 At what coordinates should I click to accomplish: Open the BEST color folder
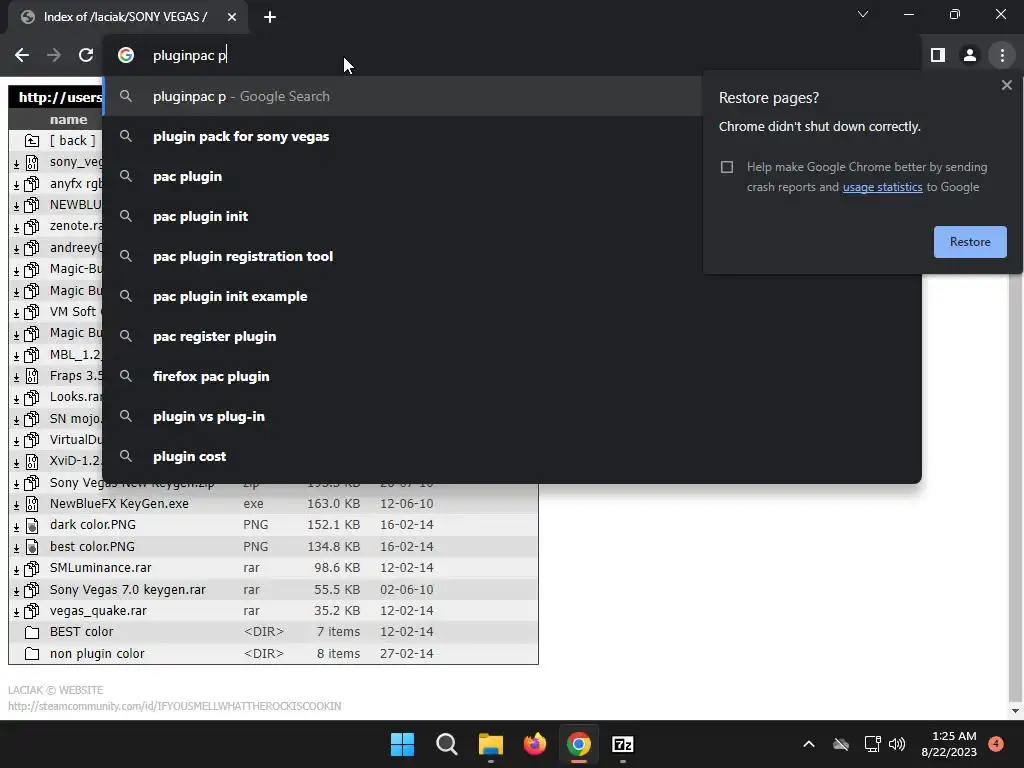click(81, 632)
